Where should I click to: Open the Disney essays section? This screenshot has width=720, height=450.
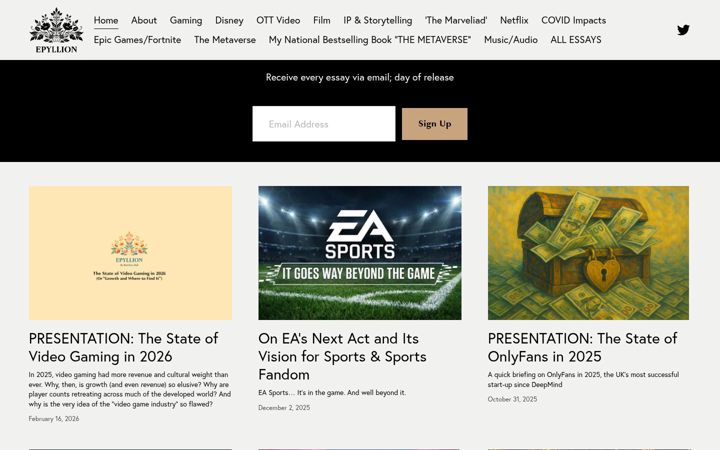click(x=229, y=20)
